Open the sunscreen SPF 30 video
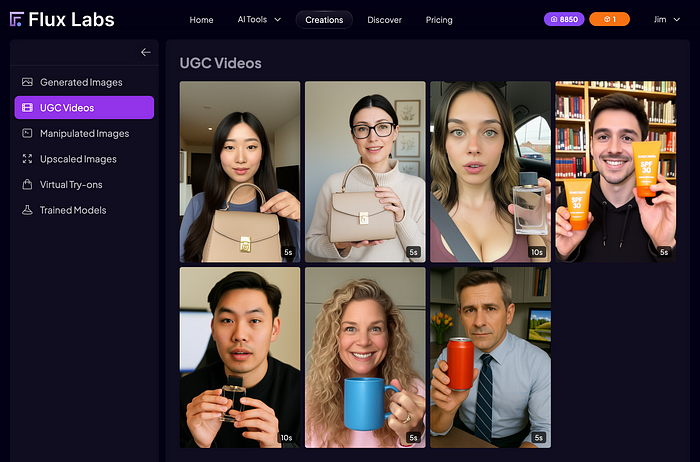Image resolution: width=700 pixels, height=462 pixels. click(616, 171)
